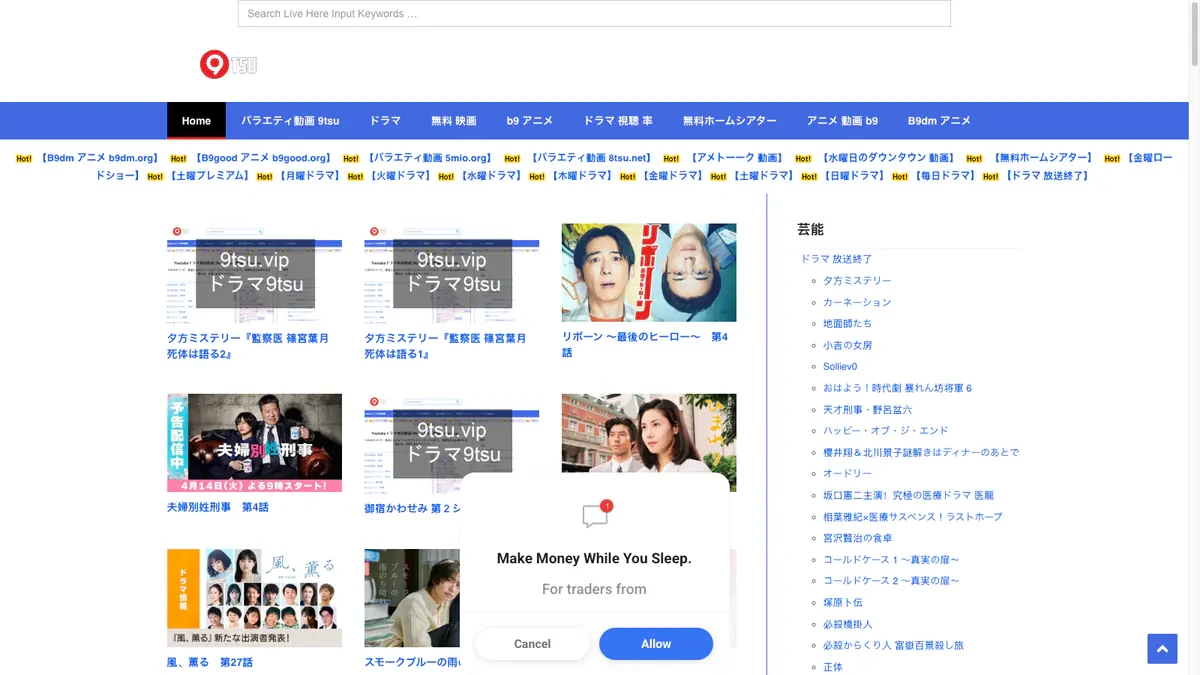Open the ドラマ navigation menu item
This screenshot has width=1200, height=675.
pos(385,121)
